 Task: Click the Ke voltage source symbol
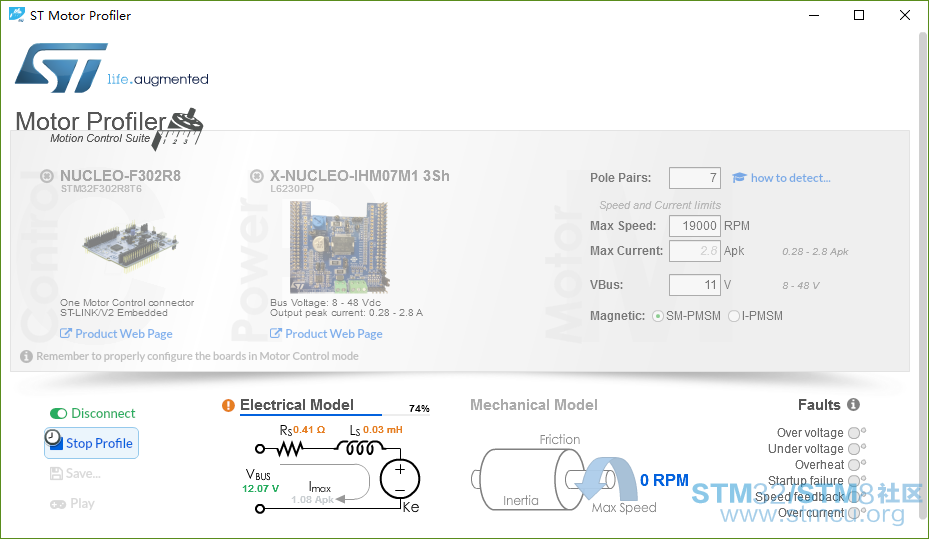pyautogui.click(x=400, y=479)
